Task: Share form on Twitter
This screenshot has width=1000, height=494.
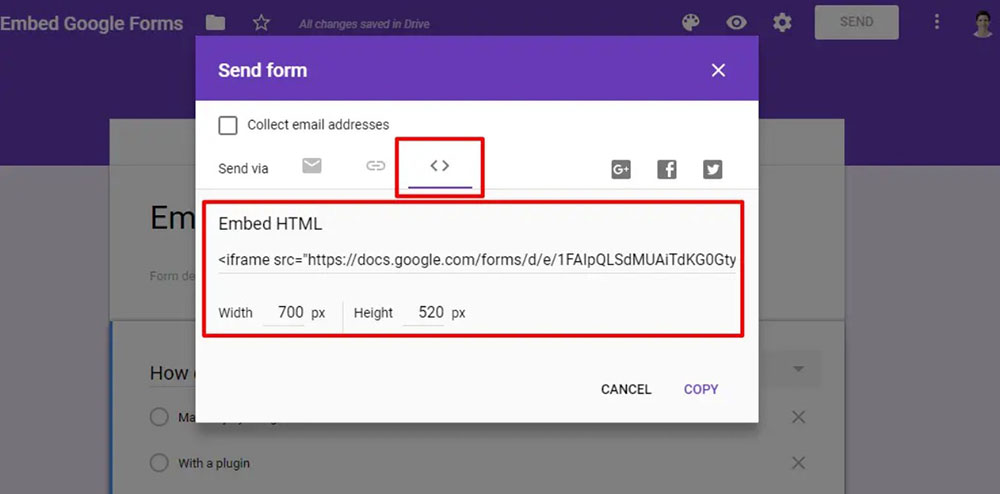Action: (x=712, y=169)
